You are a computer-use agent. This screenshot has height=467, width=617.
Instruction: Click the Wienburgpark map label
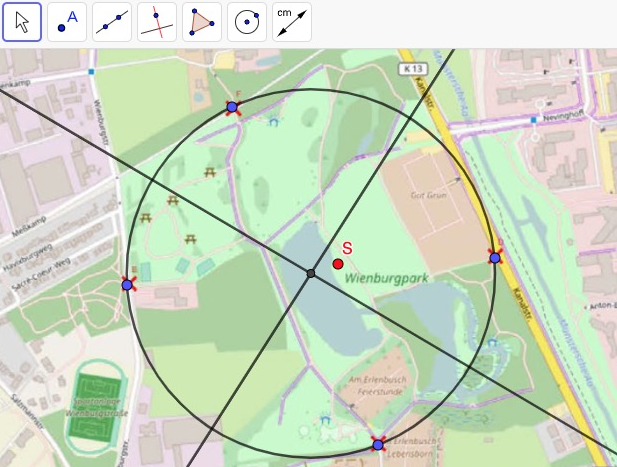(x=379, y=281)
